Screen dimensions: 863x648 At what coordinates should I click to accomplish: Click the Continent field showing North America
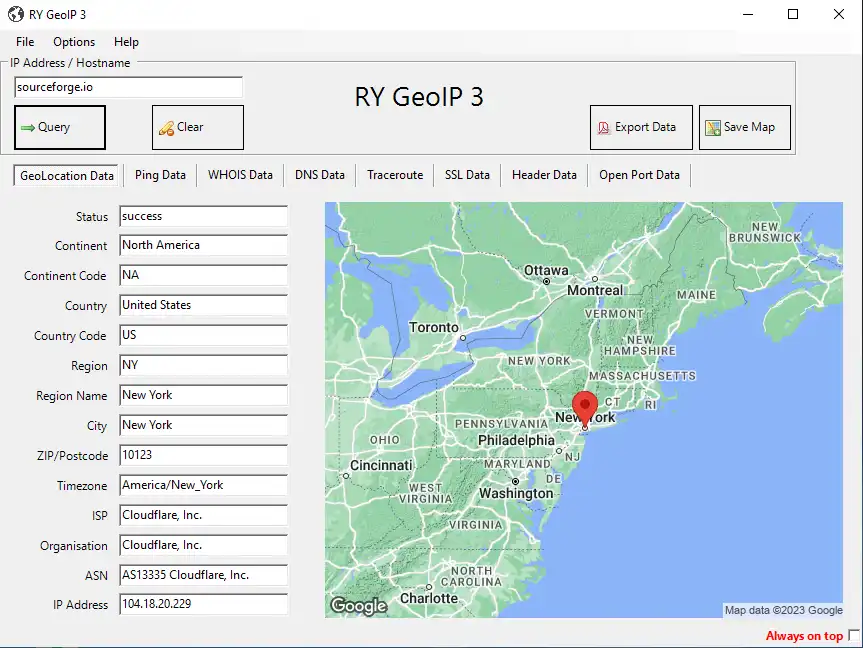point(203,245)
